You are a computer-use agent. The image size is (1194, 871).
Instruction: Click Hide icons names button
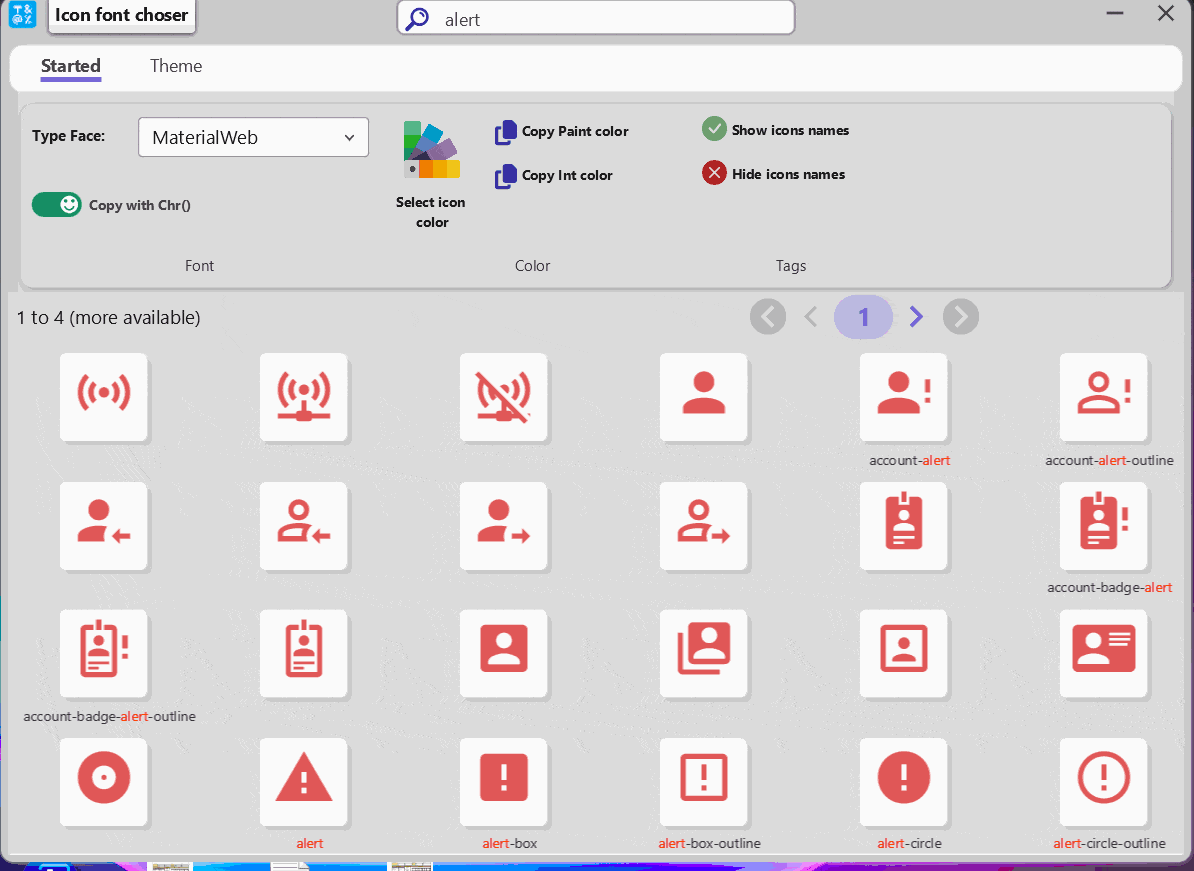774,174
